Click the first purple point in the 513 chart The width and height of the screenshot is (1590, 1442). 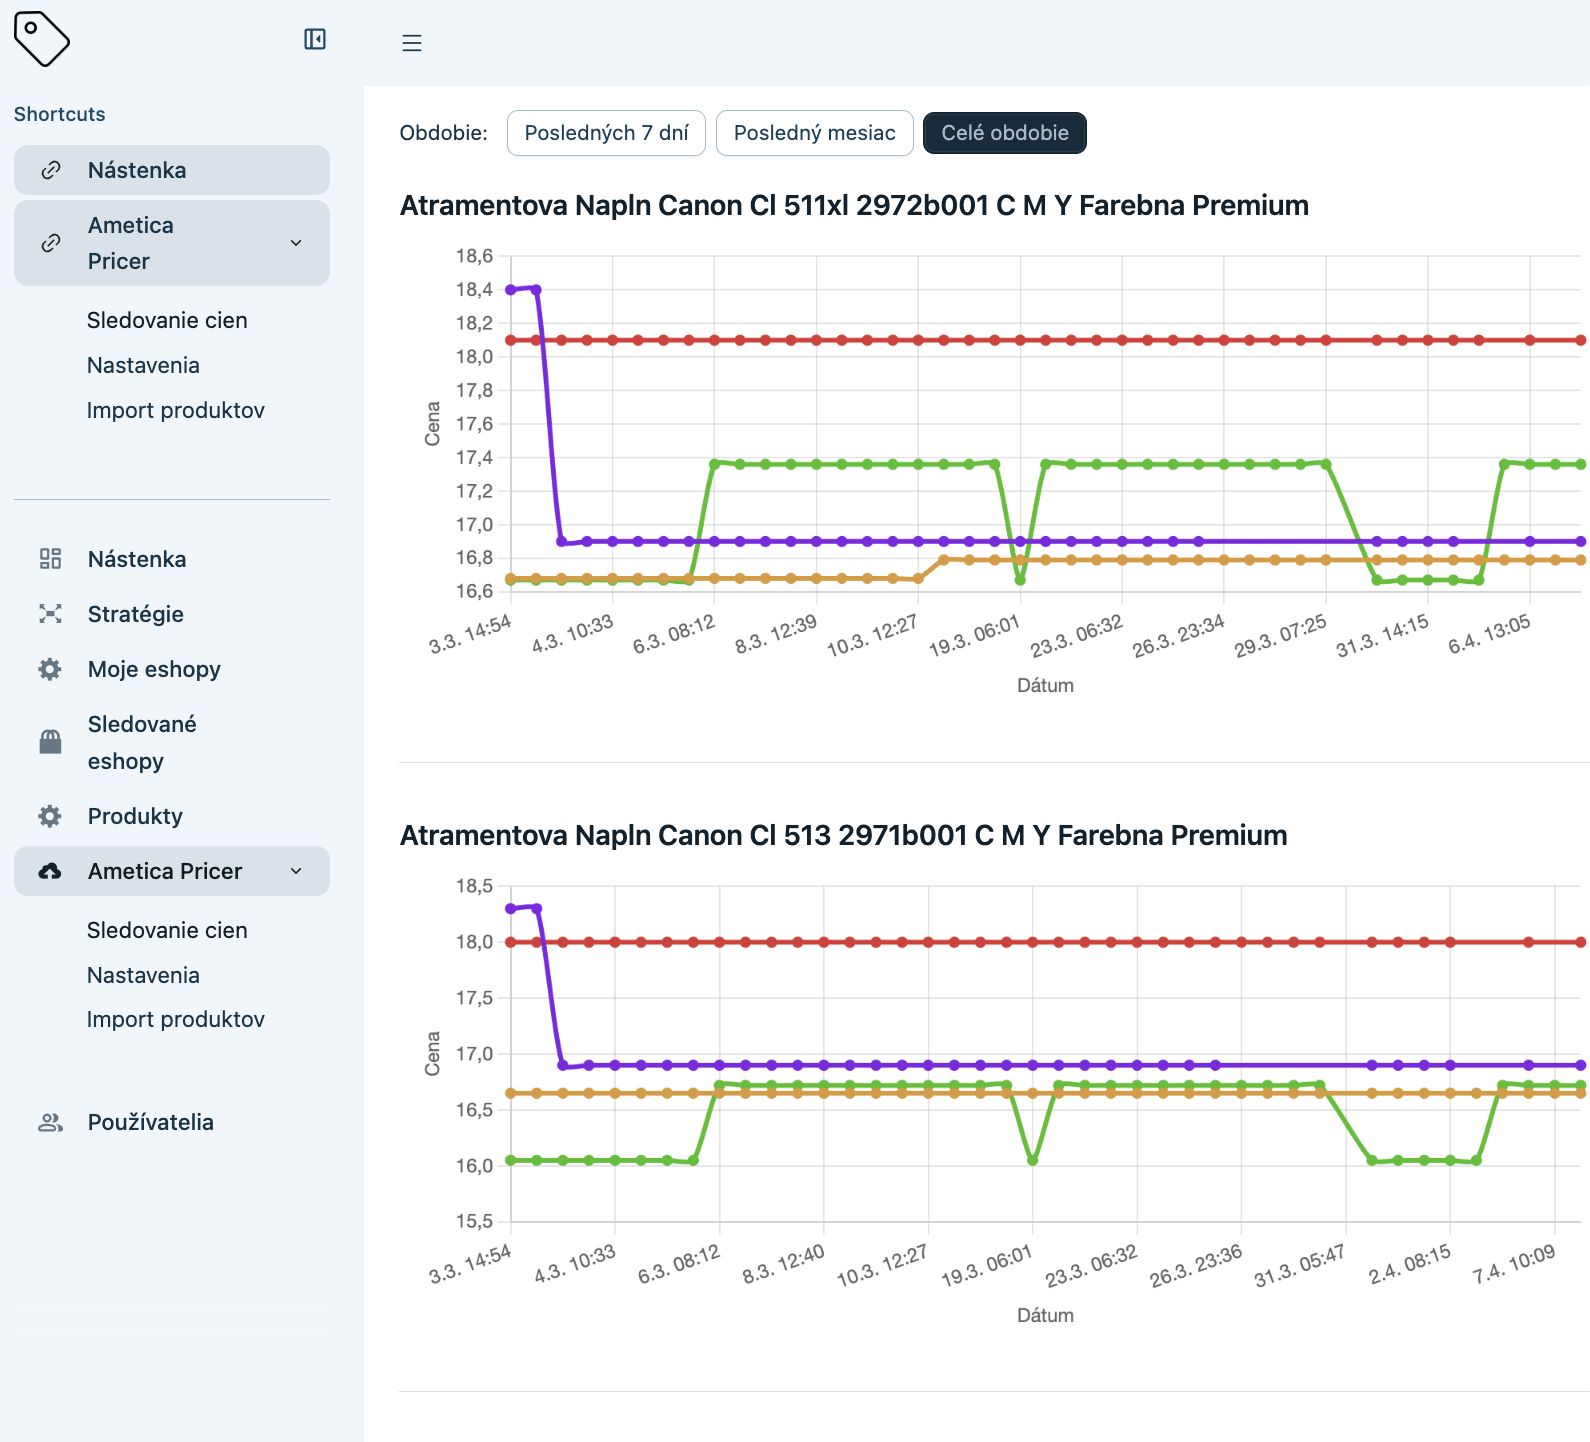[511, 909]
